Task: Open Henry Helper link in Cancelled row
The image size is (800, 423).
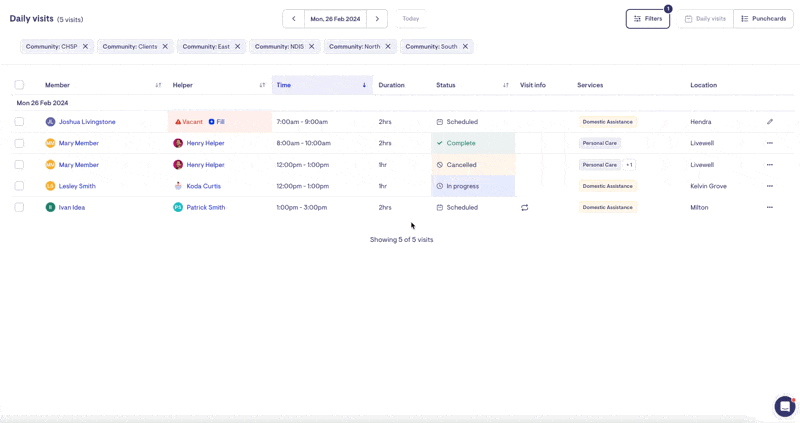Action: tap(205, 165)
